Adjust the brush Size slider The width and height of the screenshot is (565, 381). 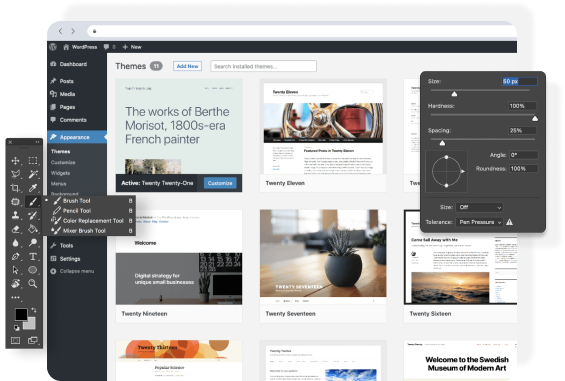click(x=454, y=94)
